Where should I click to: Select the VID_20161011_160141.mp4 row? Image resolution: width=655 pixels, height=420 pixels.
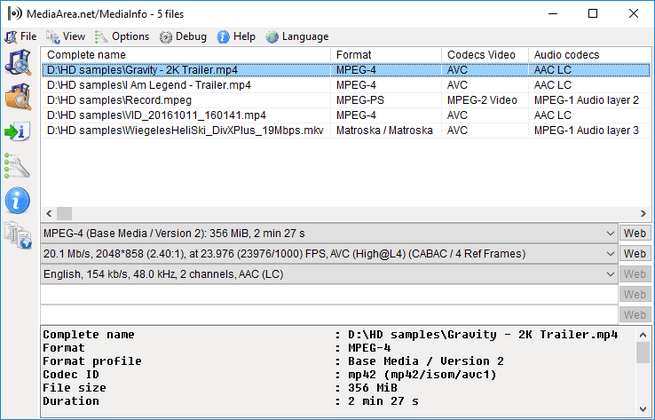click(x=346, y=115)
